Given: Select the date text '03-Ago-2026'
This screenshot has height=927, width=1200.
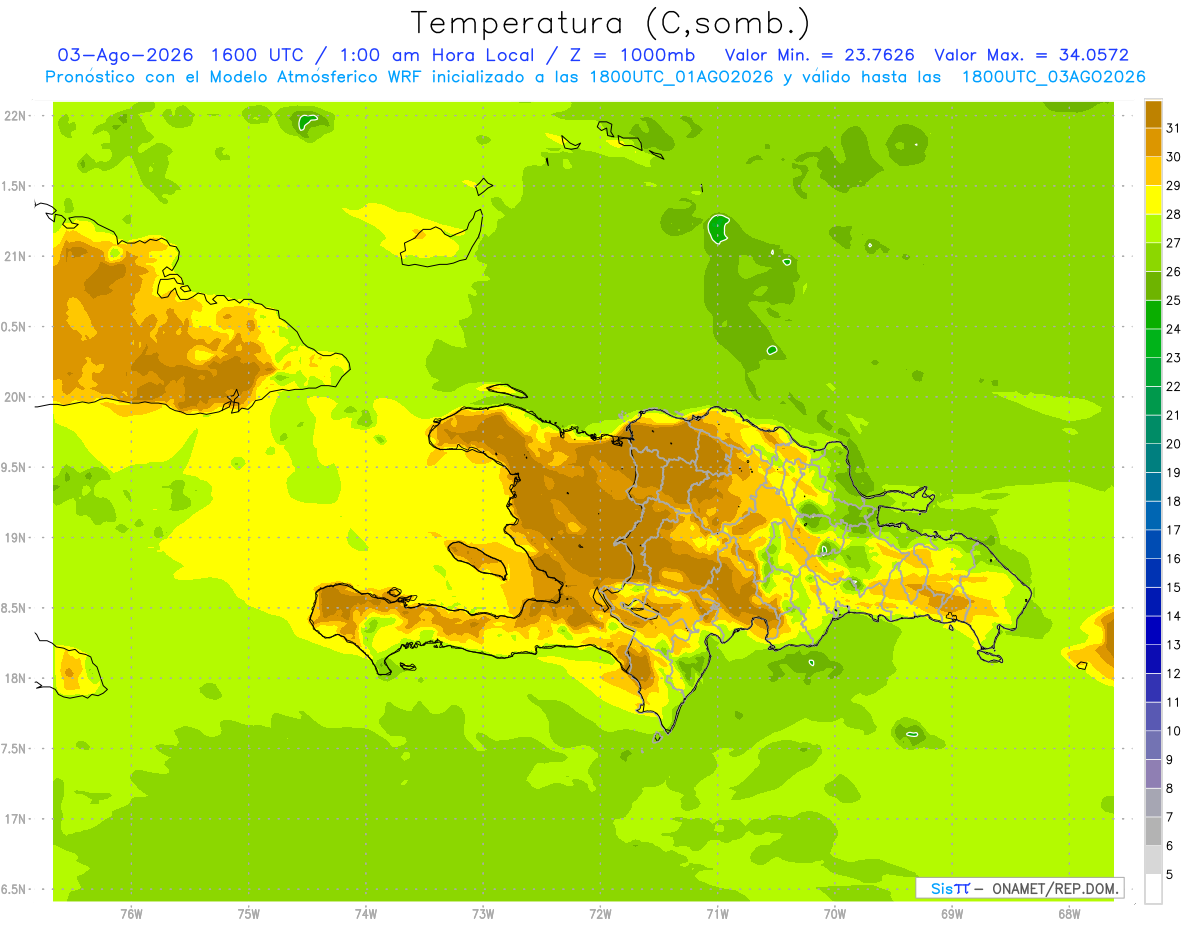Looking at the screenshot, I should pyautogui.click(x=126, y=55).
